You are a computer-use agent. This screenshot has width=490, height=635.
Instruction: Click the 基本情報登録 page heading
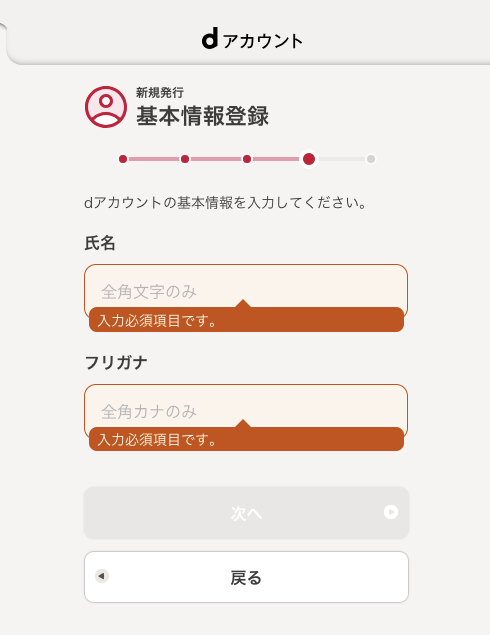(202, 116)
